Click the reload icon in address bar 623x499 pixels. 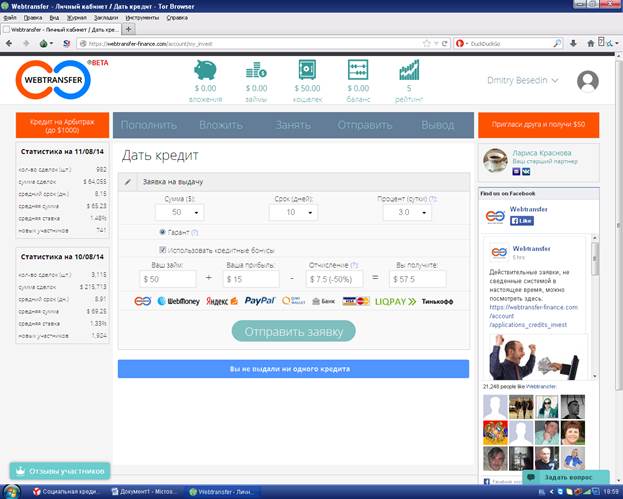point(445,43)
